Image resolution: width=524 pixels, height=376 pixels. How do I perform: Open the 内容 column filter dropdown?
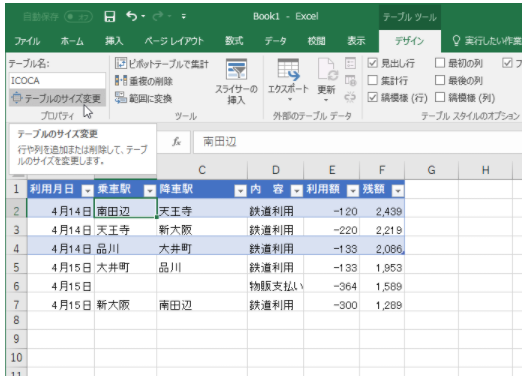[x=296, y=191]
